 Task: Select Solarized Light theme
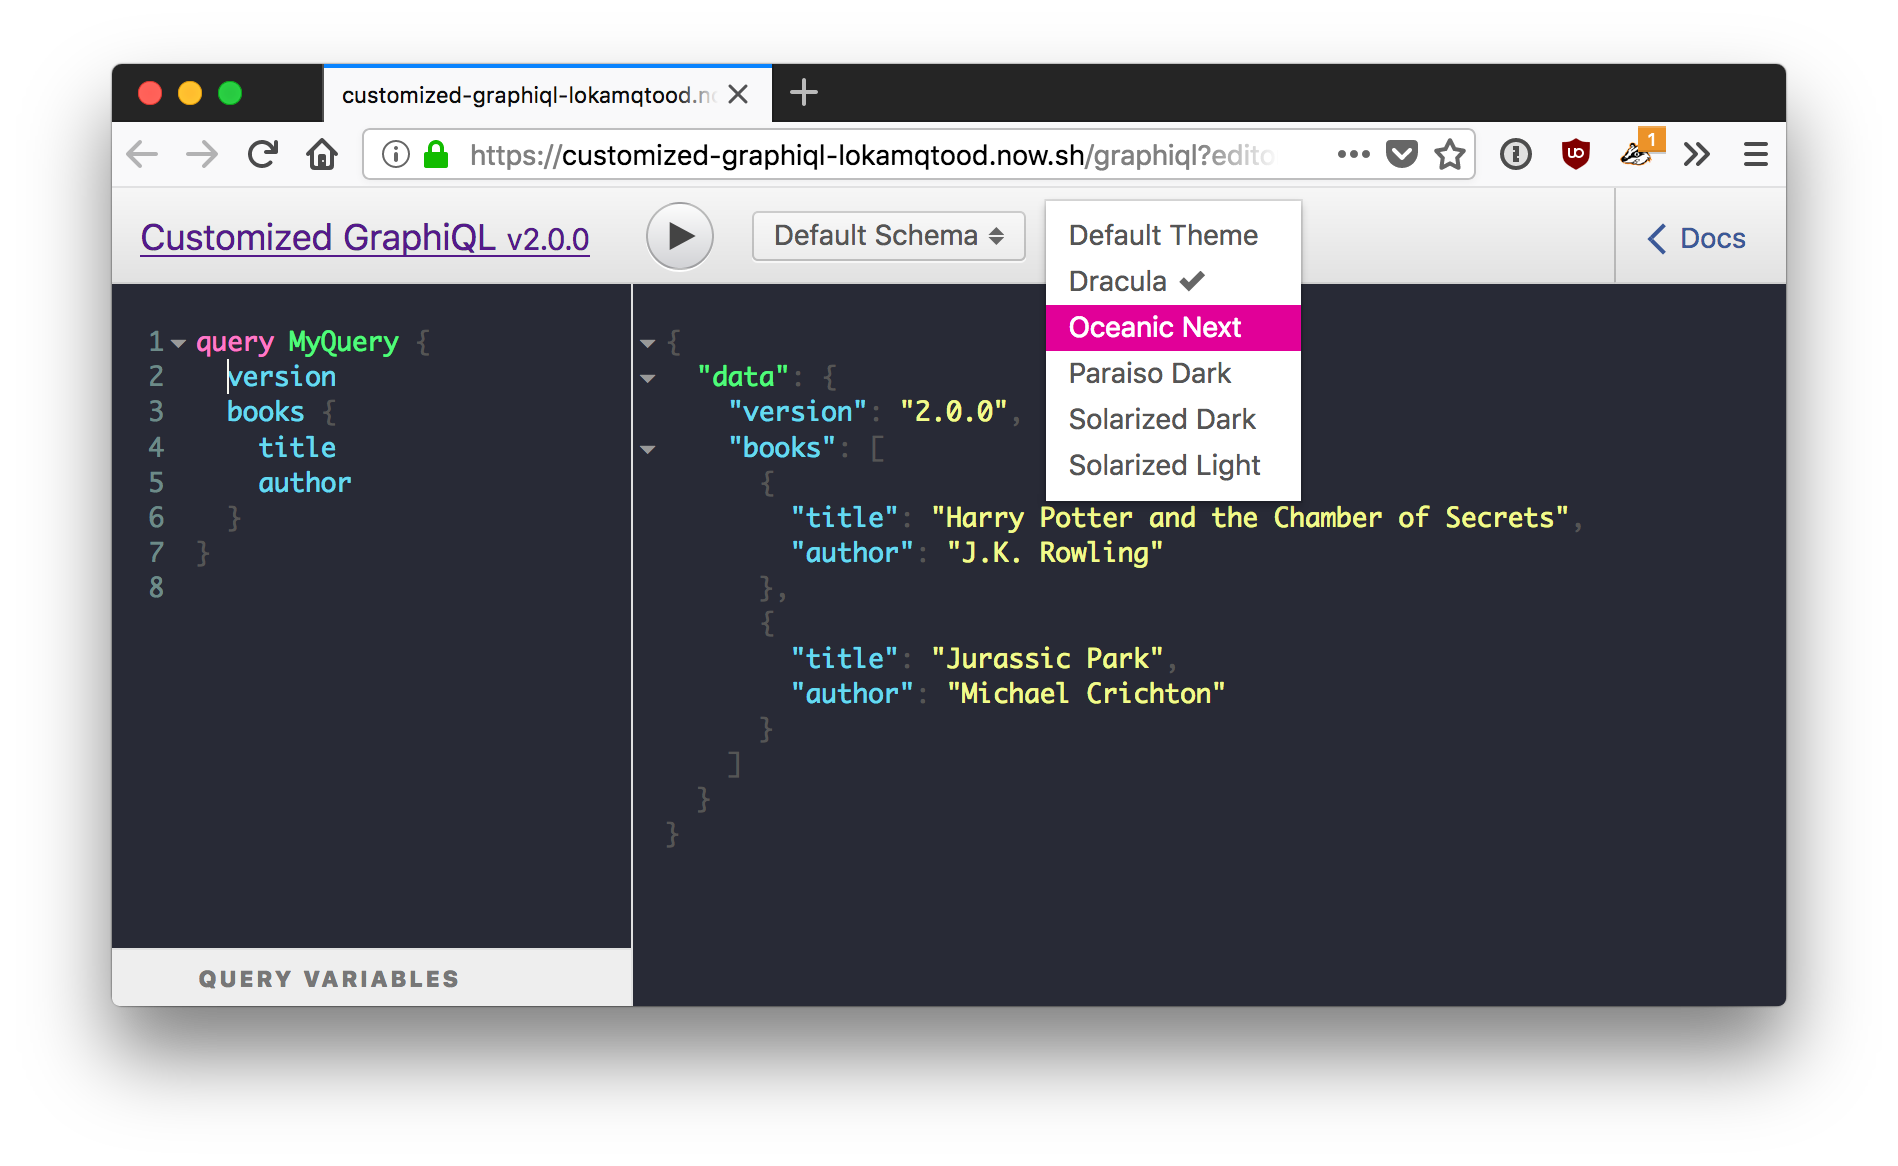(x=1173, y=465)
